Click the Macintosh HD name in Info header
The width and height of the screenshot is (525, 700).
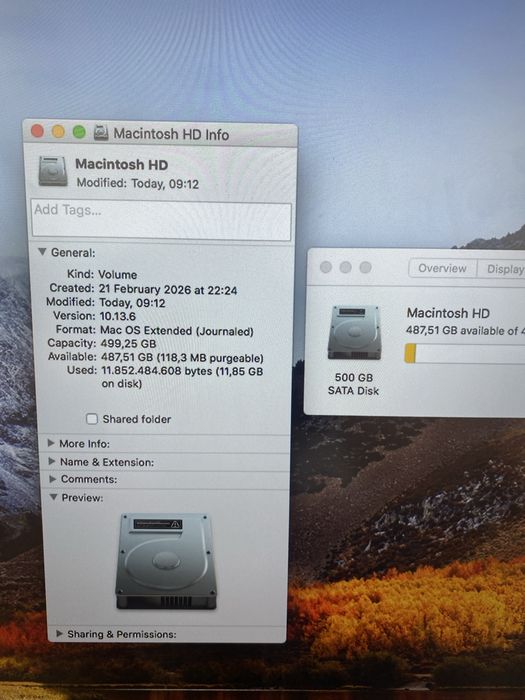point(121,164)
